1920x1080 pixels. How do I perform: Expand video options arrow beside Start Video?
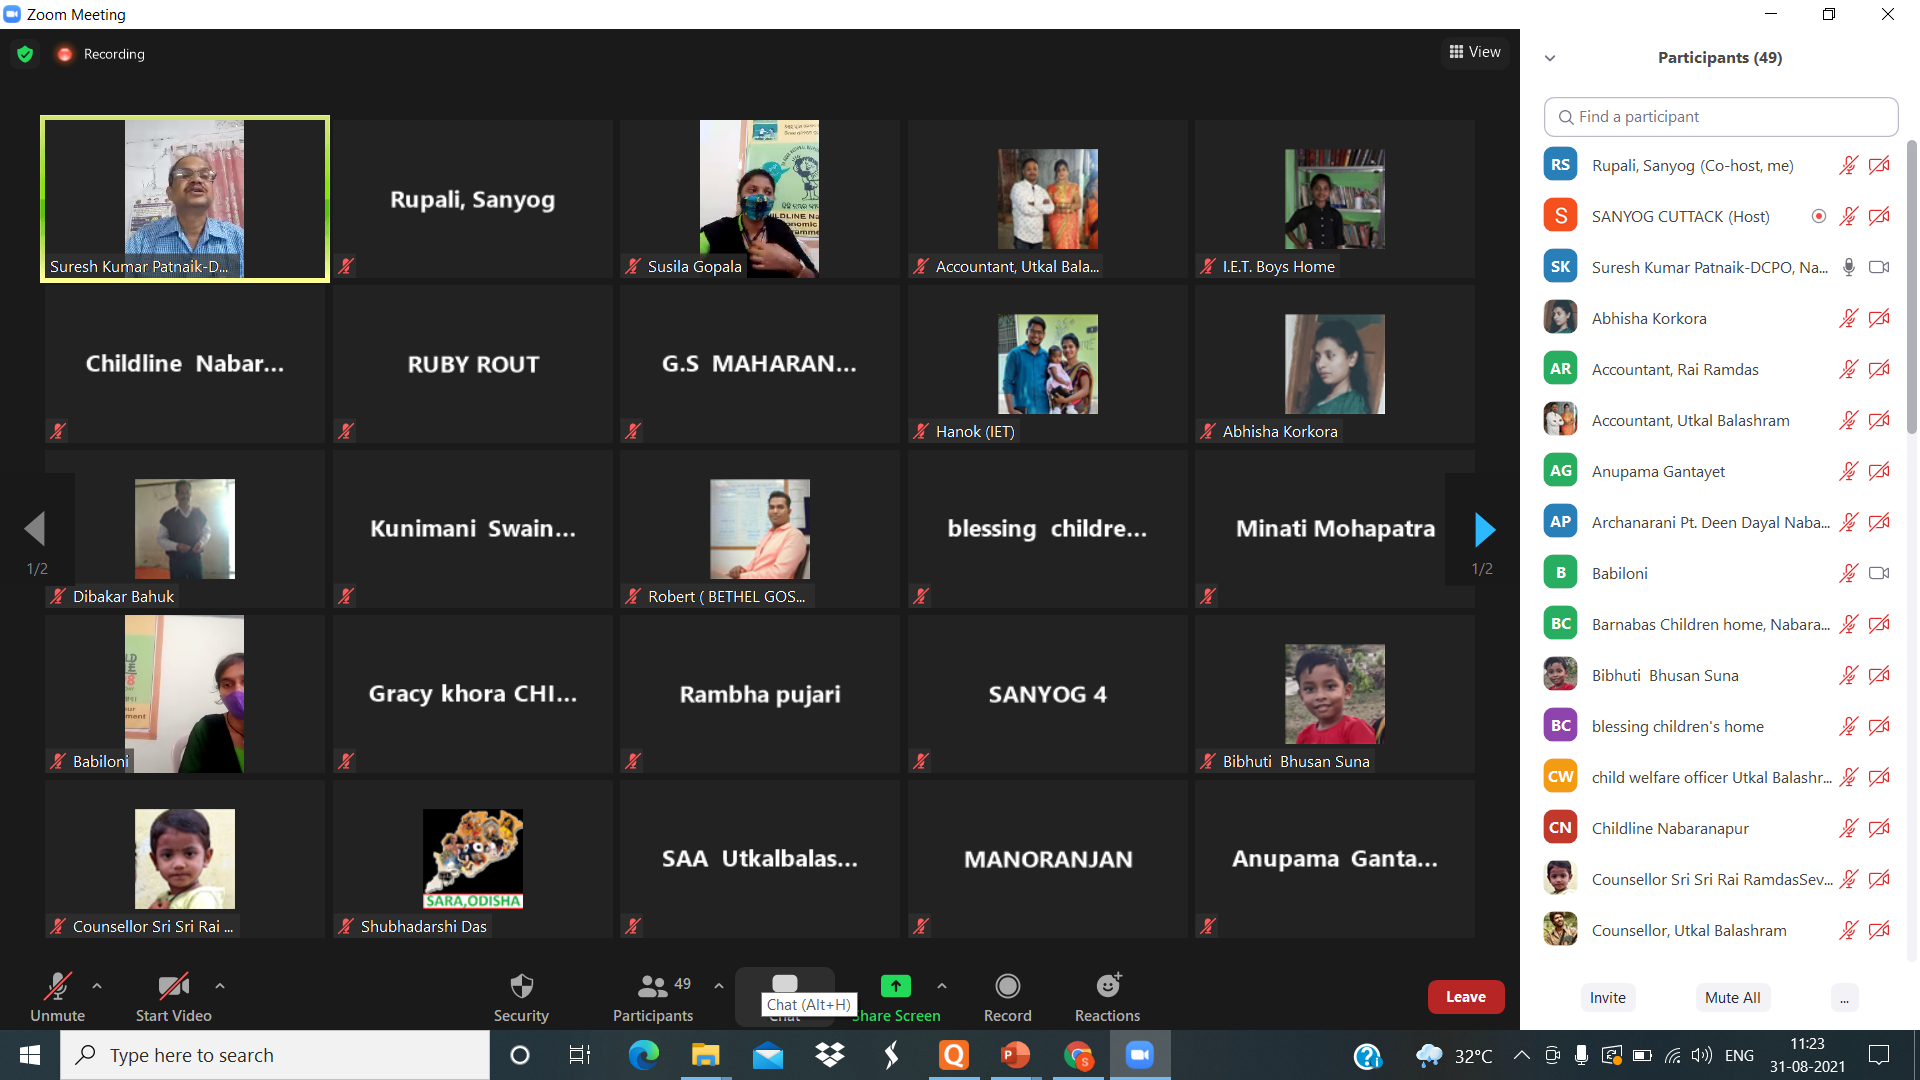coord(220,986)
